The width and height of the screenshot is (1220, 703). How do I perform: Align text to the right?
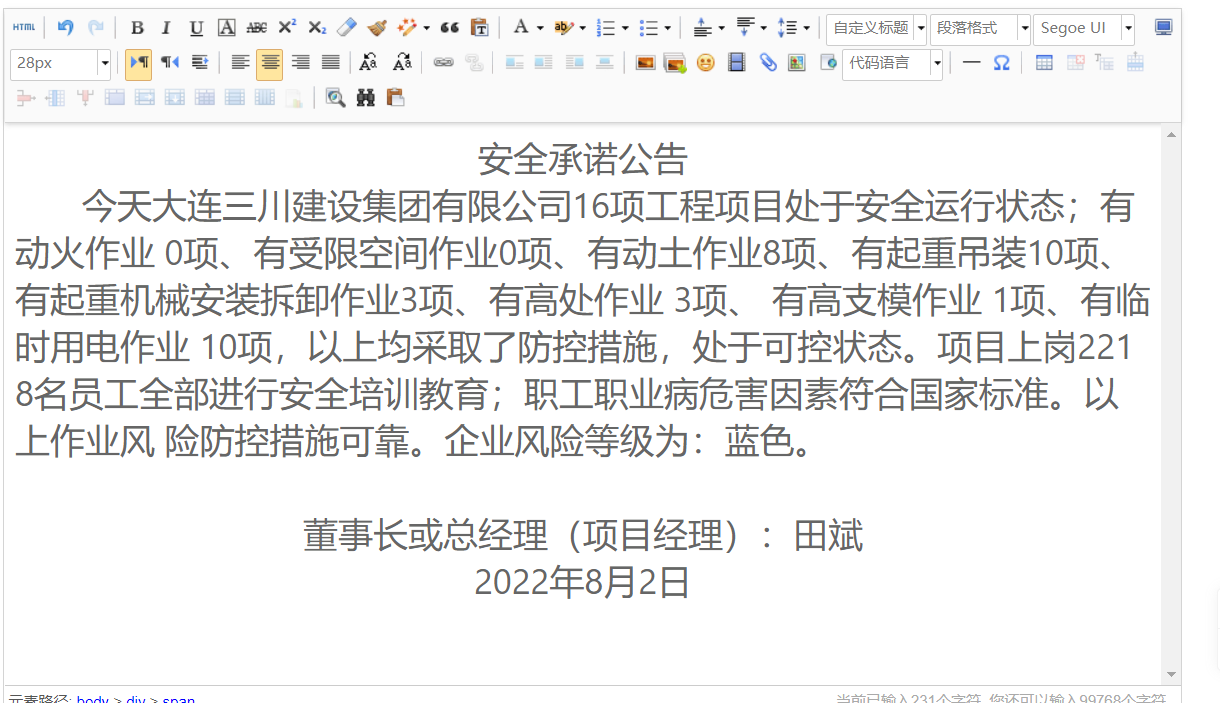click(x=300, y=63)
